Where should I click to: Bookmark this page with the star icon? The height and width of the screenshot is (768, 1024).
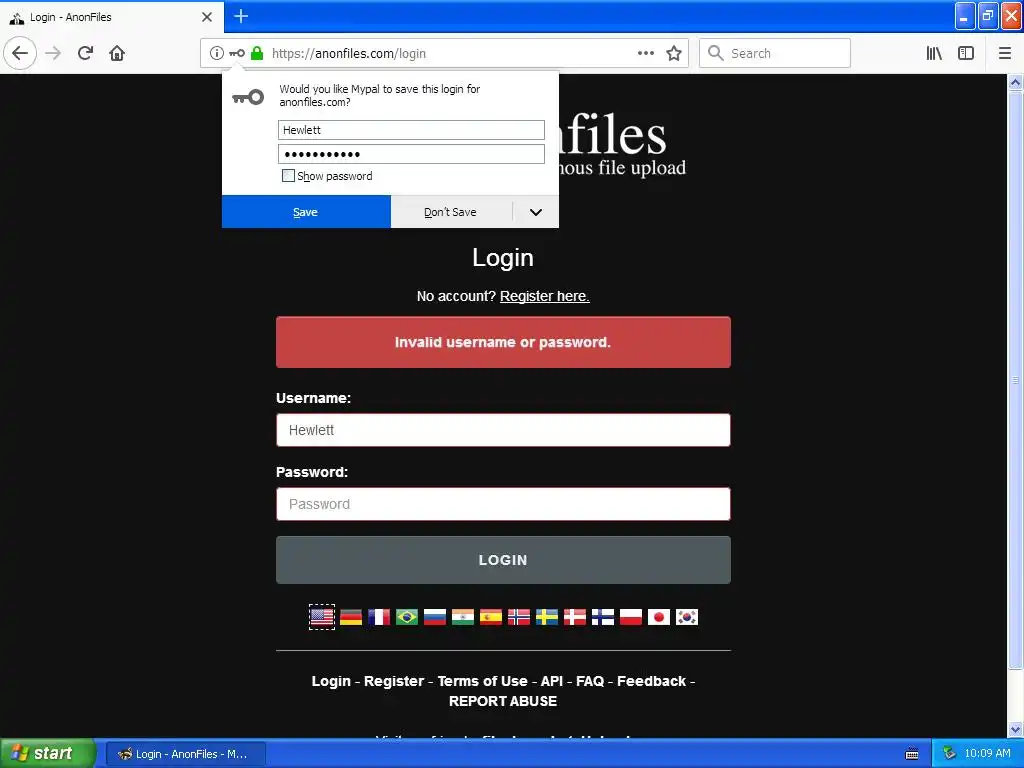674,53
